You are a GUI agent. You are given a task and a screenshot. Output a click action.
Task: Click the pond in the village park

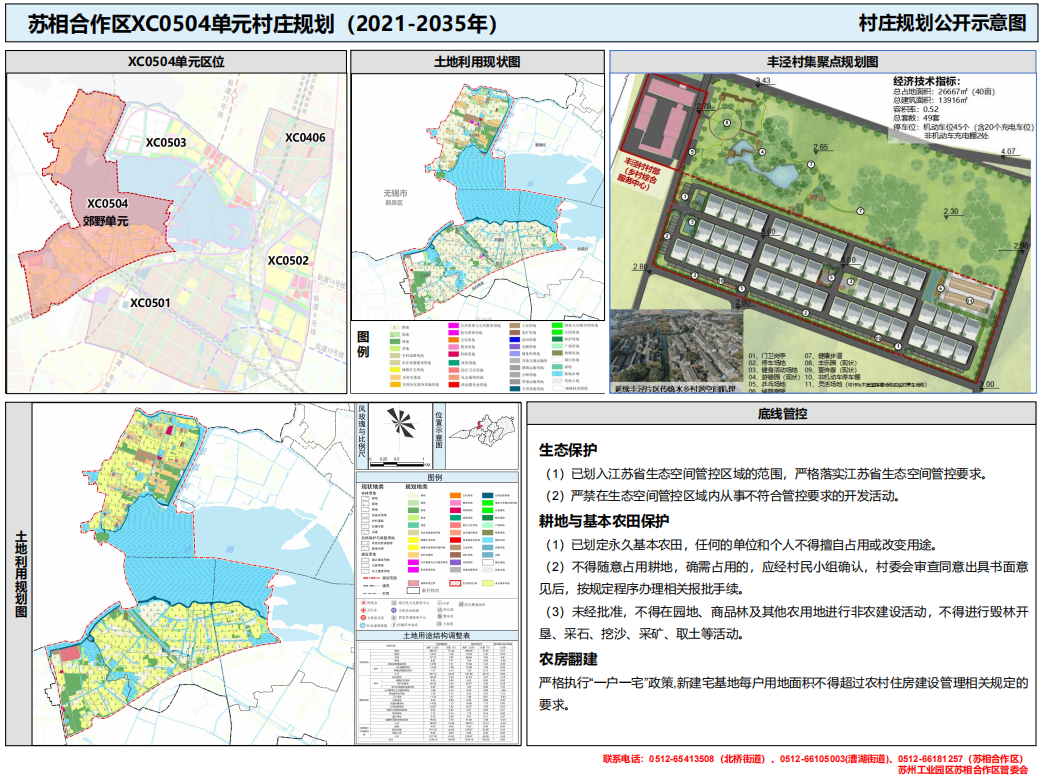click(x=752, y=159)
